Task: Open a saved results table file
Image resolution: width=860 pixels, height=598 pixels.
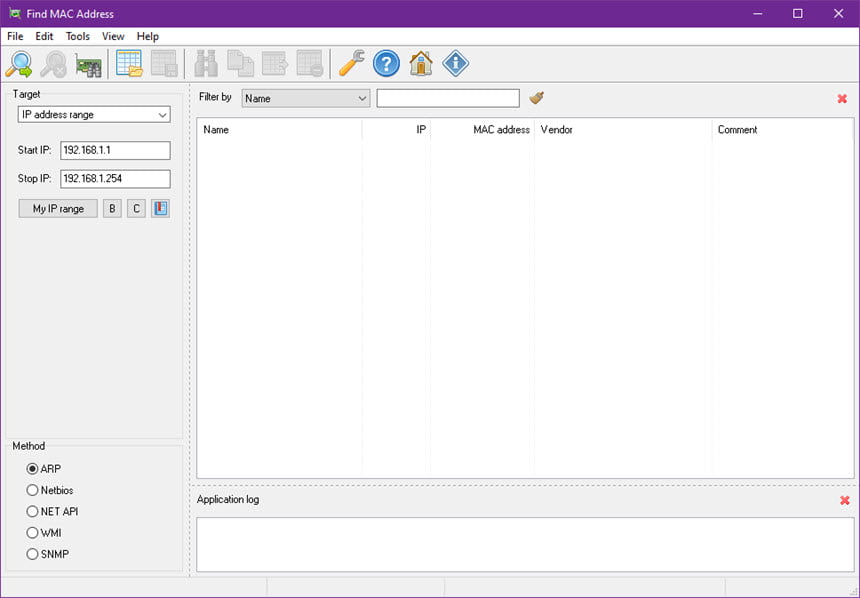Action: (129, 64)
